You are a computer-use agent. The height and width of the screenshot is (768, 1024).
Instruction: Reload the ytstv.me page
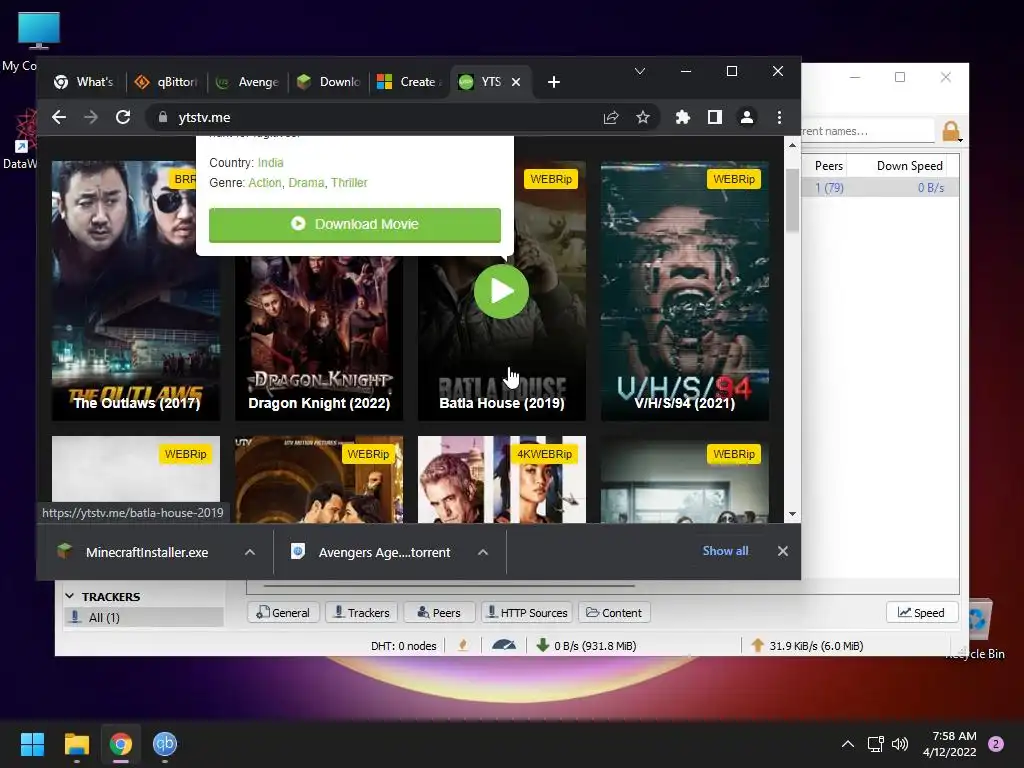[123, 117]
